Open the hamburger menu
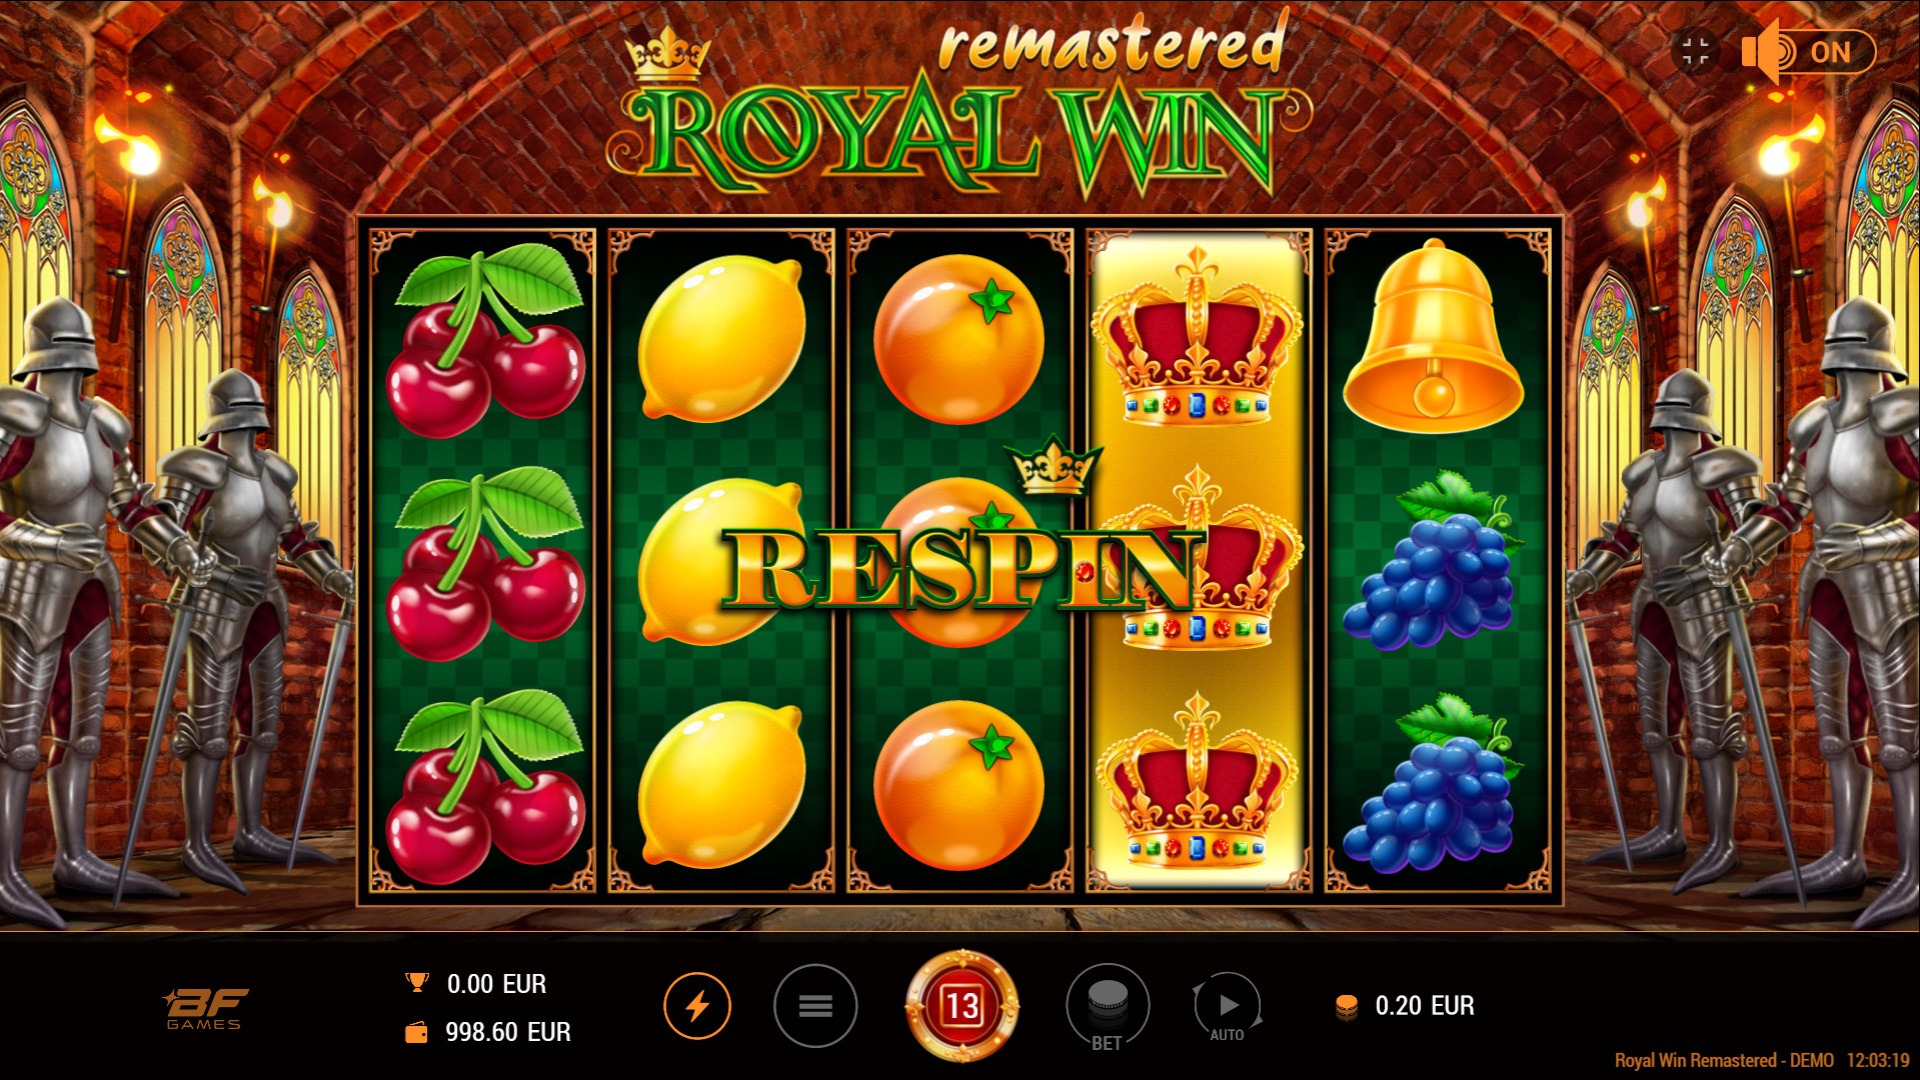Screen dimensions: 1920x1080 pyautogui.click(x=815, y=1005)
